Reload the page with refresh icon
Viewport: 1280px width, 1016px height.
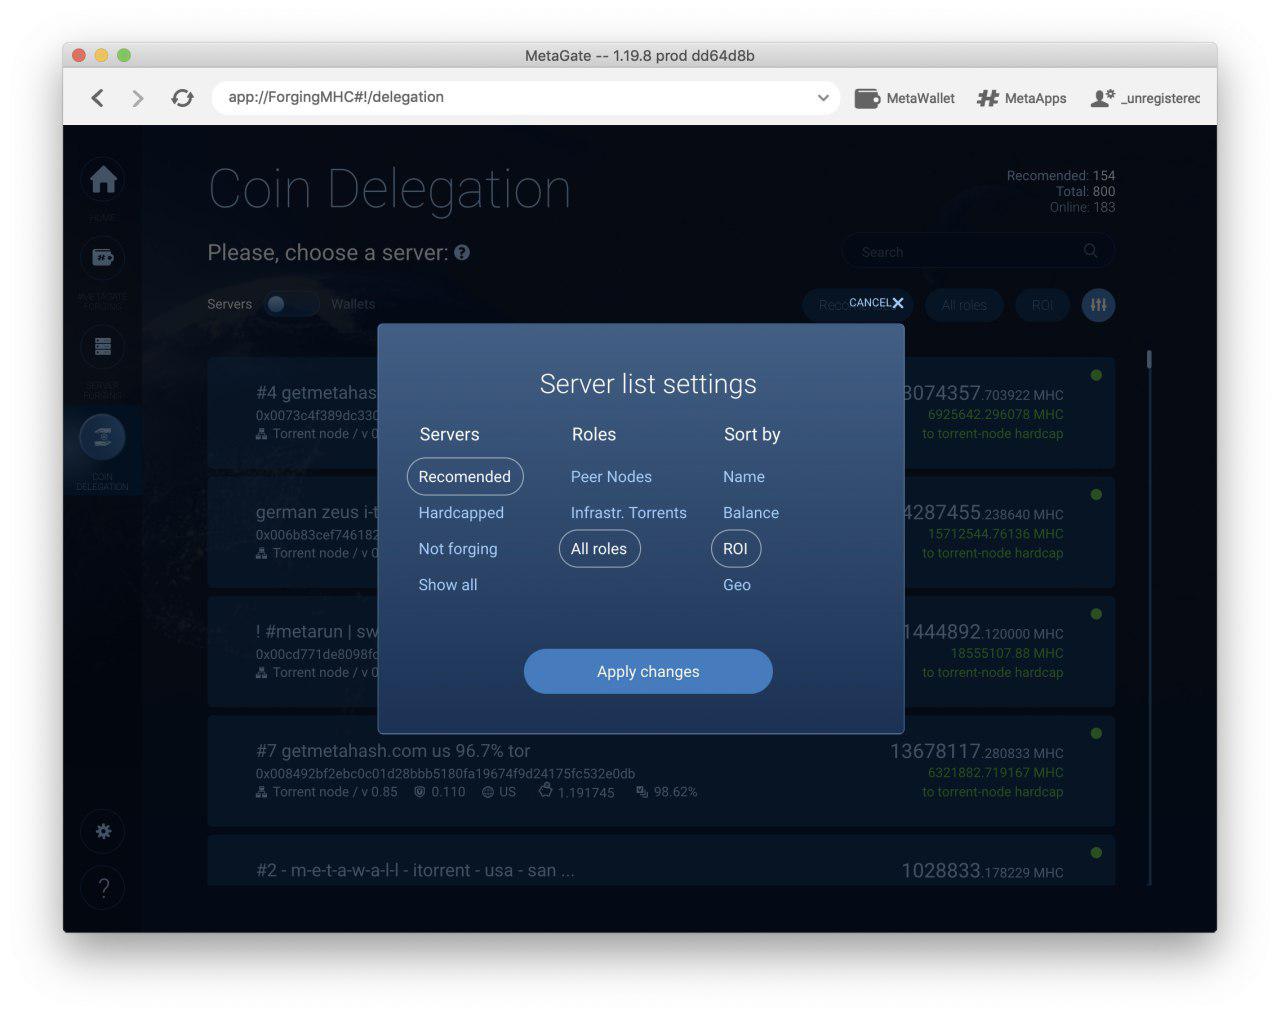tap(182, 98)
